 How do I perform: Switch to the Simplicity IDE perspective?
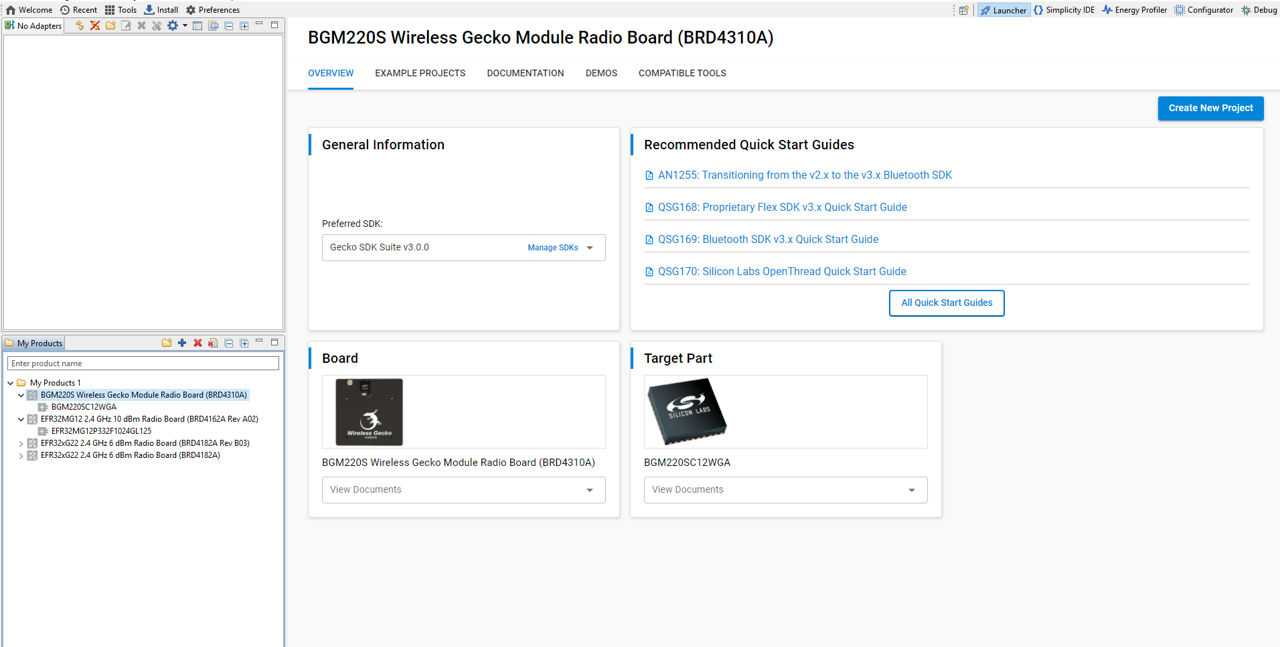(1038, 10)
